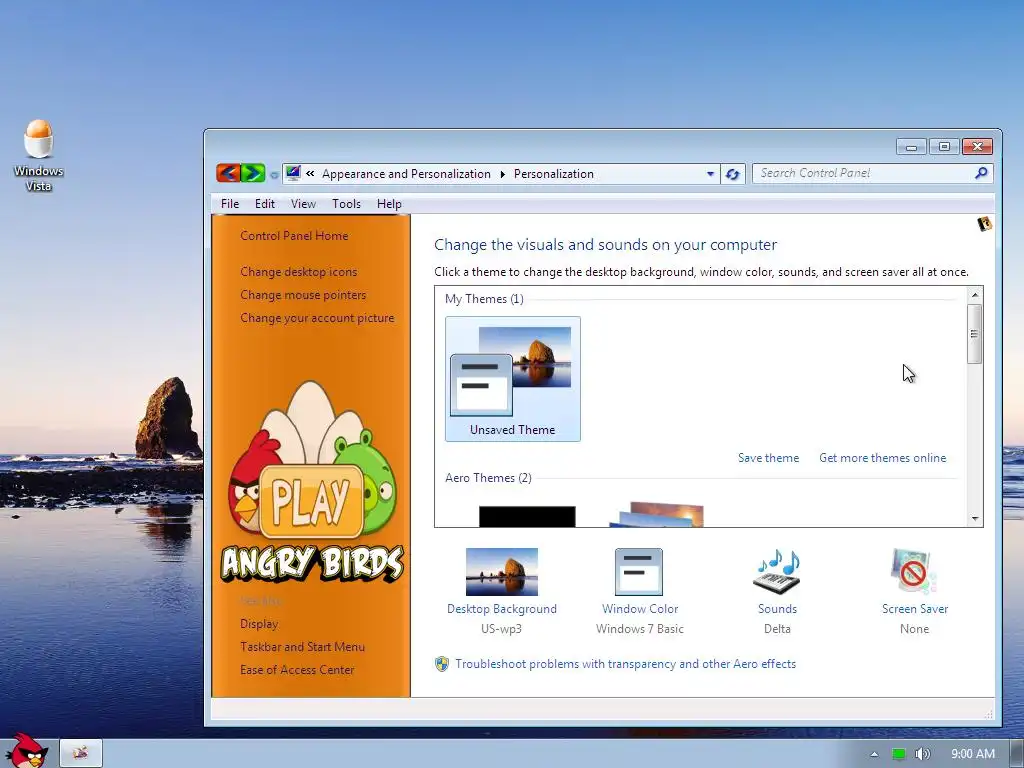Click the theme list scrollbar thumb
This screenshot has height=768, width=1024.
coord(974,334)
